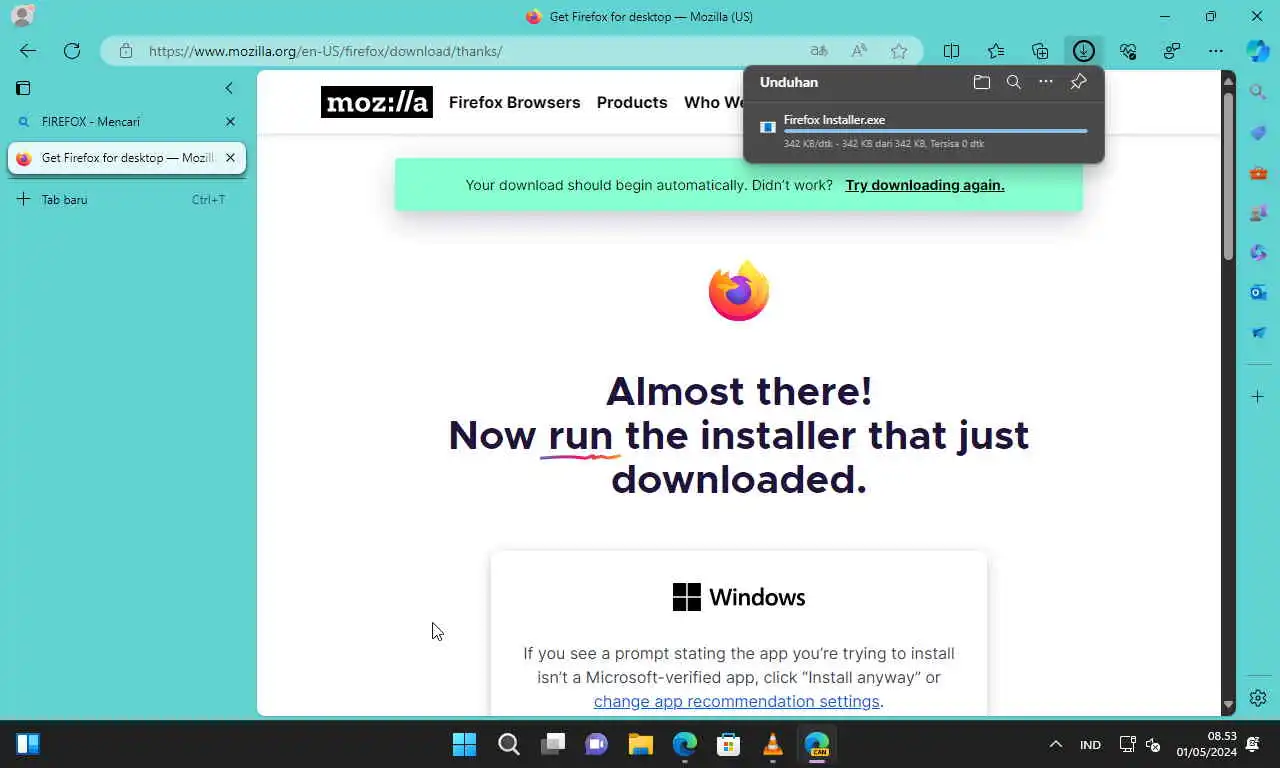
Task: Open the Edge Settings and more menu
Action: coord(1216,51)
